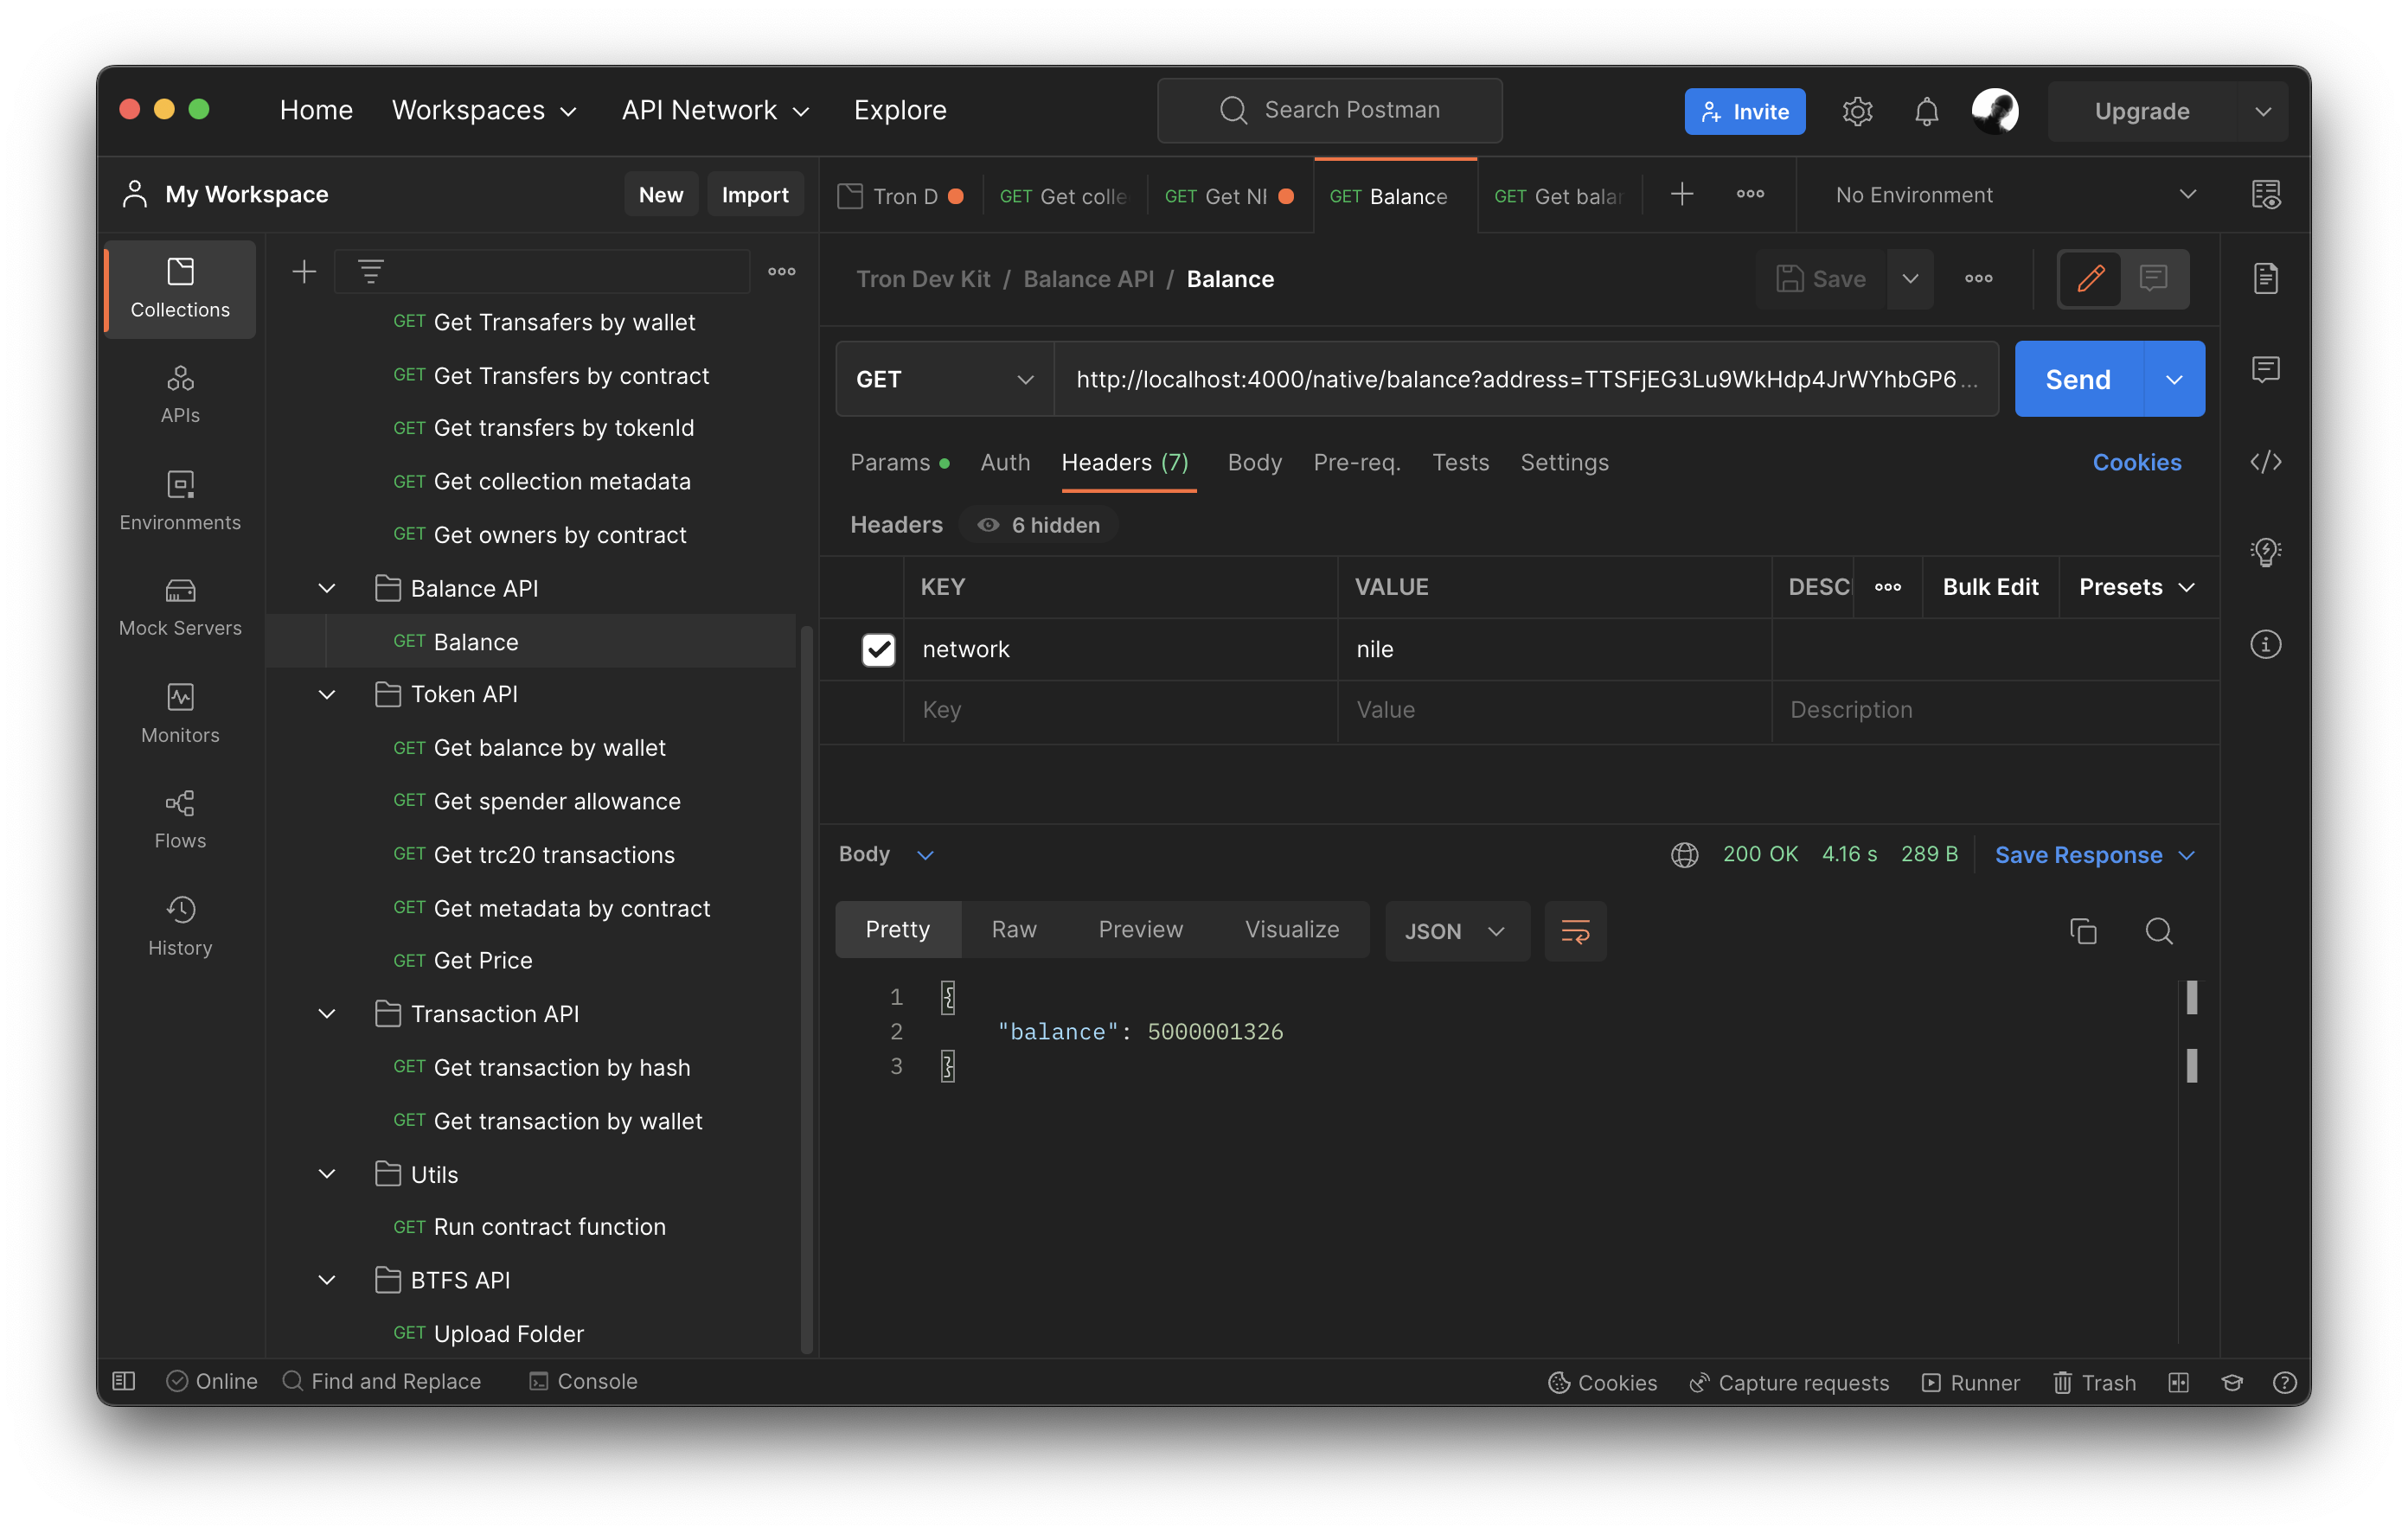Collapse the Token API folder
Screen dimensions: 2408x1534
point(327,694)
